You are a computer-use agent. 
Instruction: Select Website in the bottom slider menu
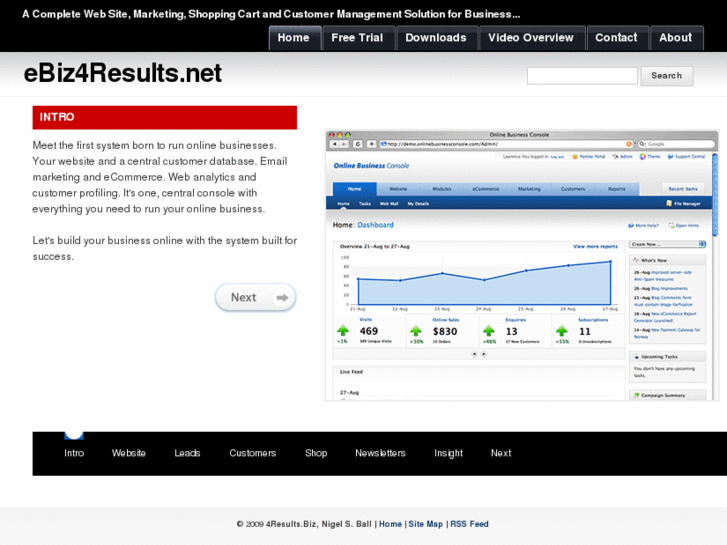coord(129,453)
